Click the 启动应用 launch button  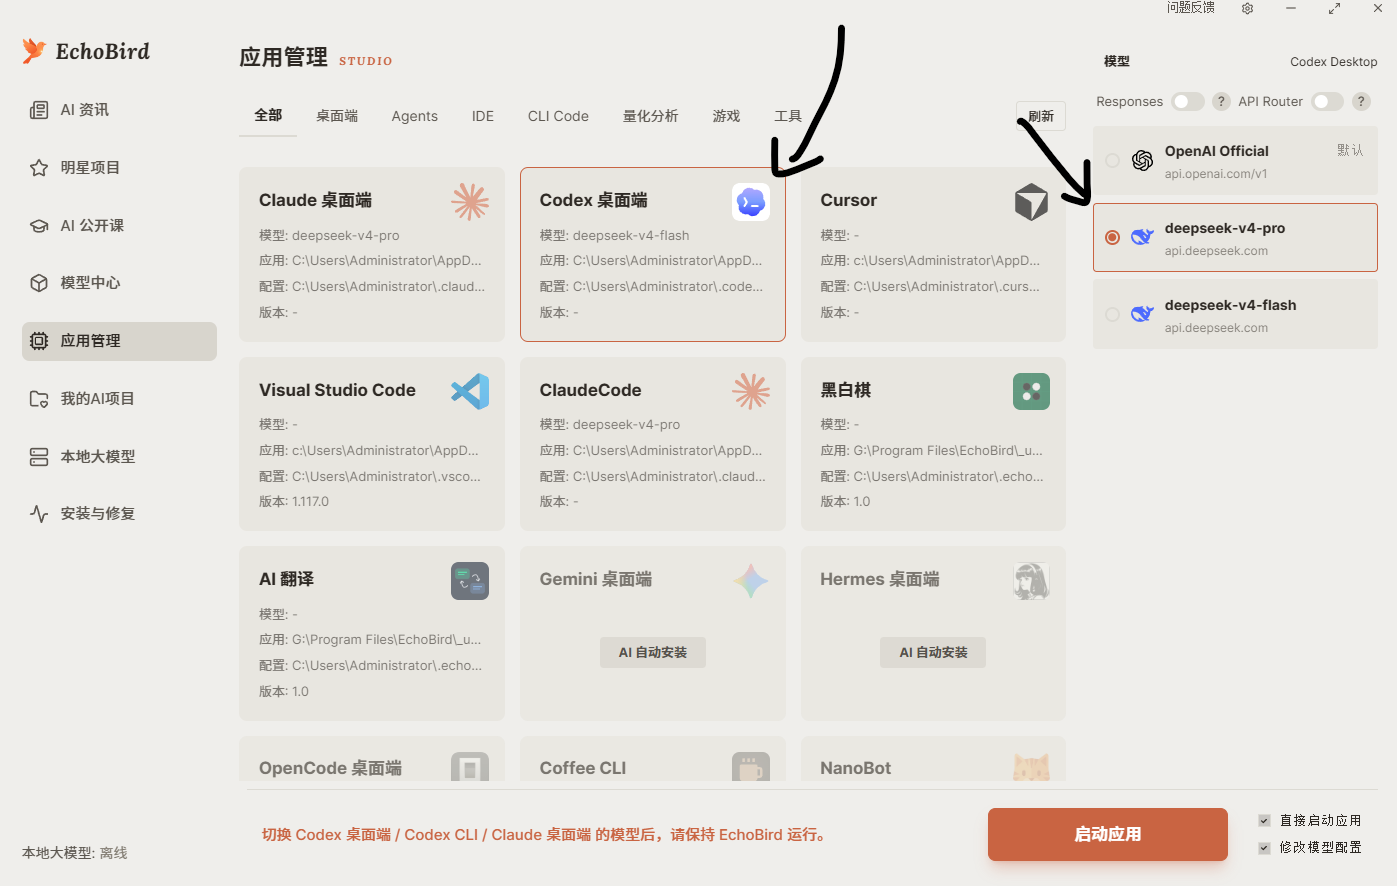click(x=1108, y=834)
